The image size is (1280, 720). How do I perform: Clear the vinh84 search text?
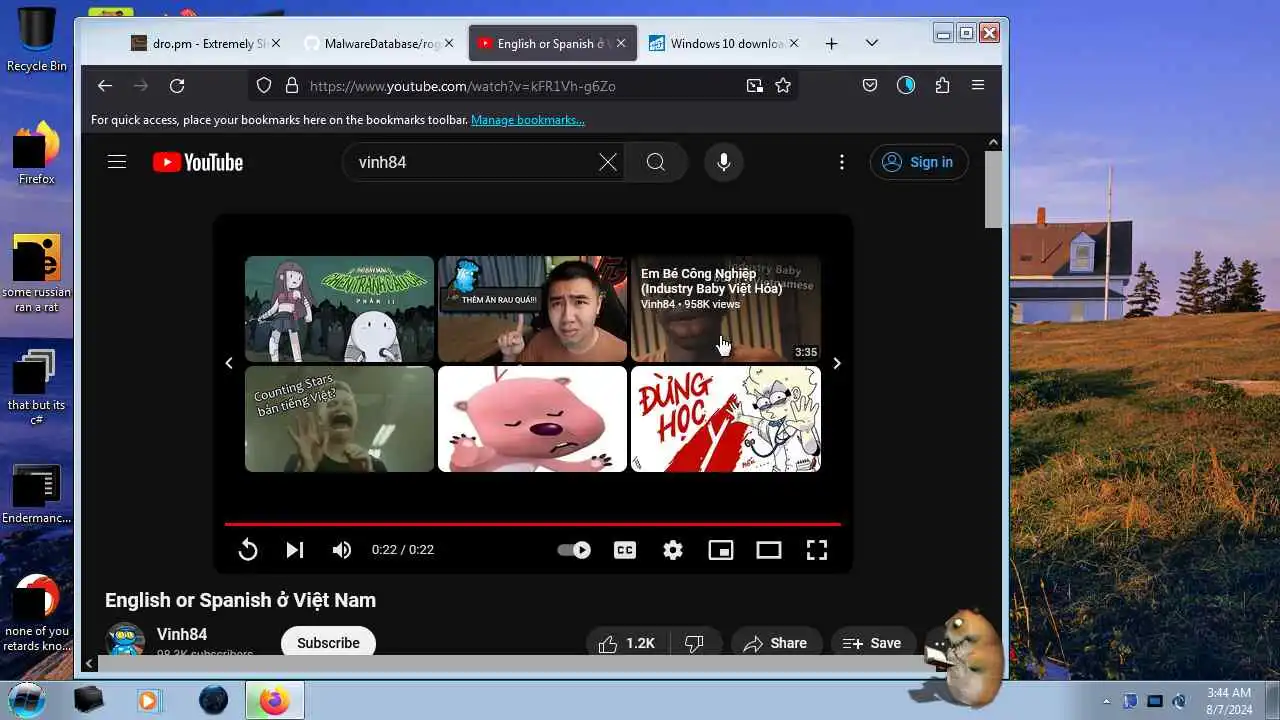point(608,162)
